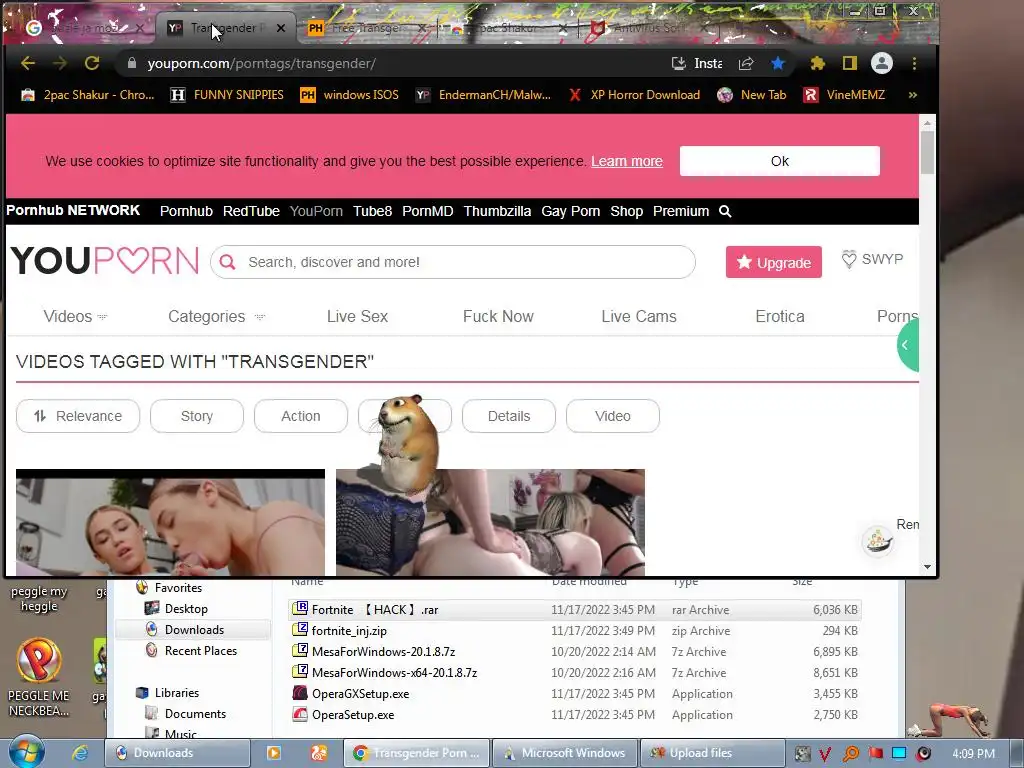Click the red flag tray icon
The image size is (1024, 768).
[x=875, y=753]
